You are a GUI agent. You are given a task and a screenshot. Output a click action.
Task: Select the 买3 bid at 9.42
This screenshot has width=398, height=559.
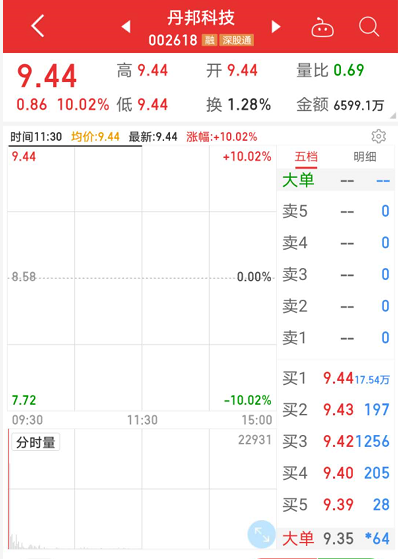pyautogui.click(x=336, y=441)
